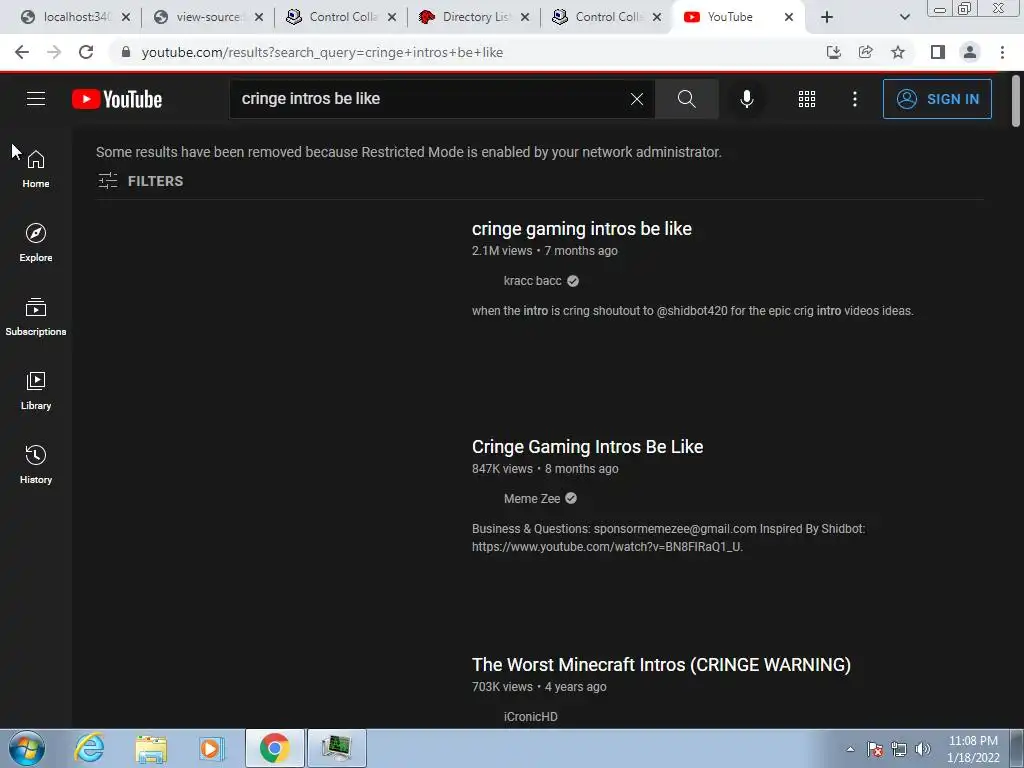Click the address bar URL
The height and width of the screenshot is (768, 1024).
tap(322, 52)
